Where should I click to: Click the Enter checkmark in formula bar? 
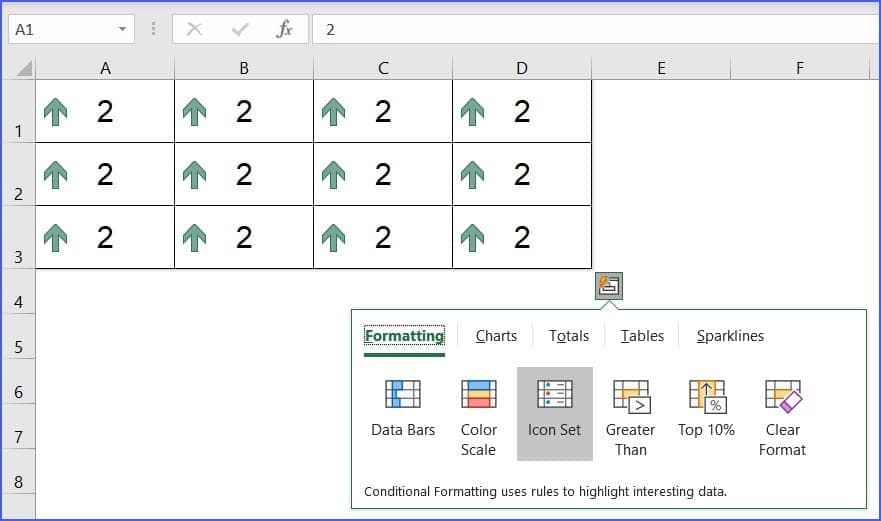(240, 29)
